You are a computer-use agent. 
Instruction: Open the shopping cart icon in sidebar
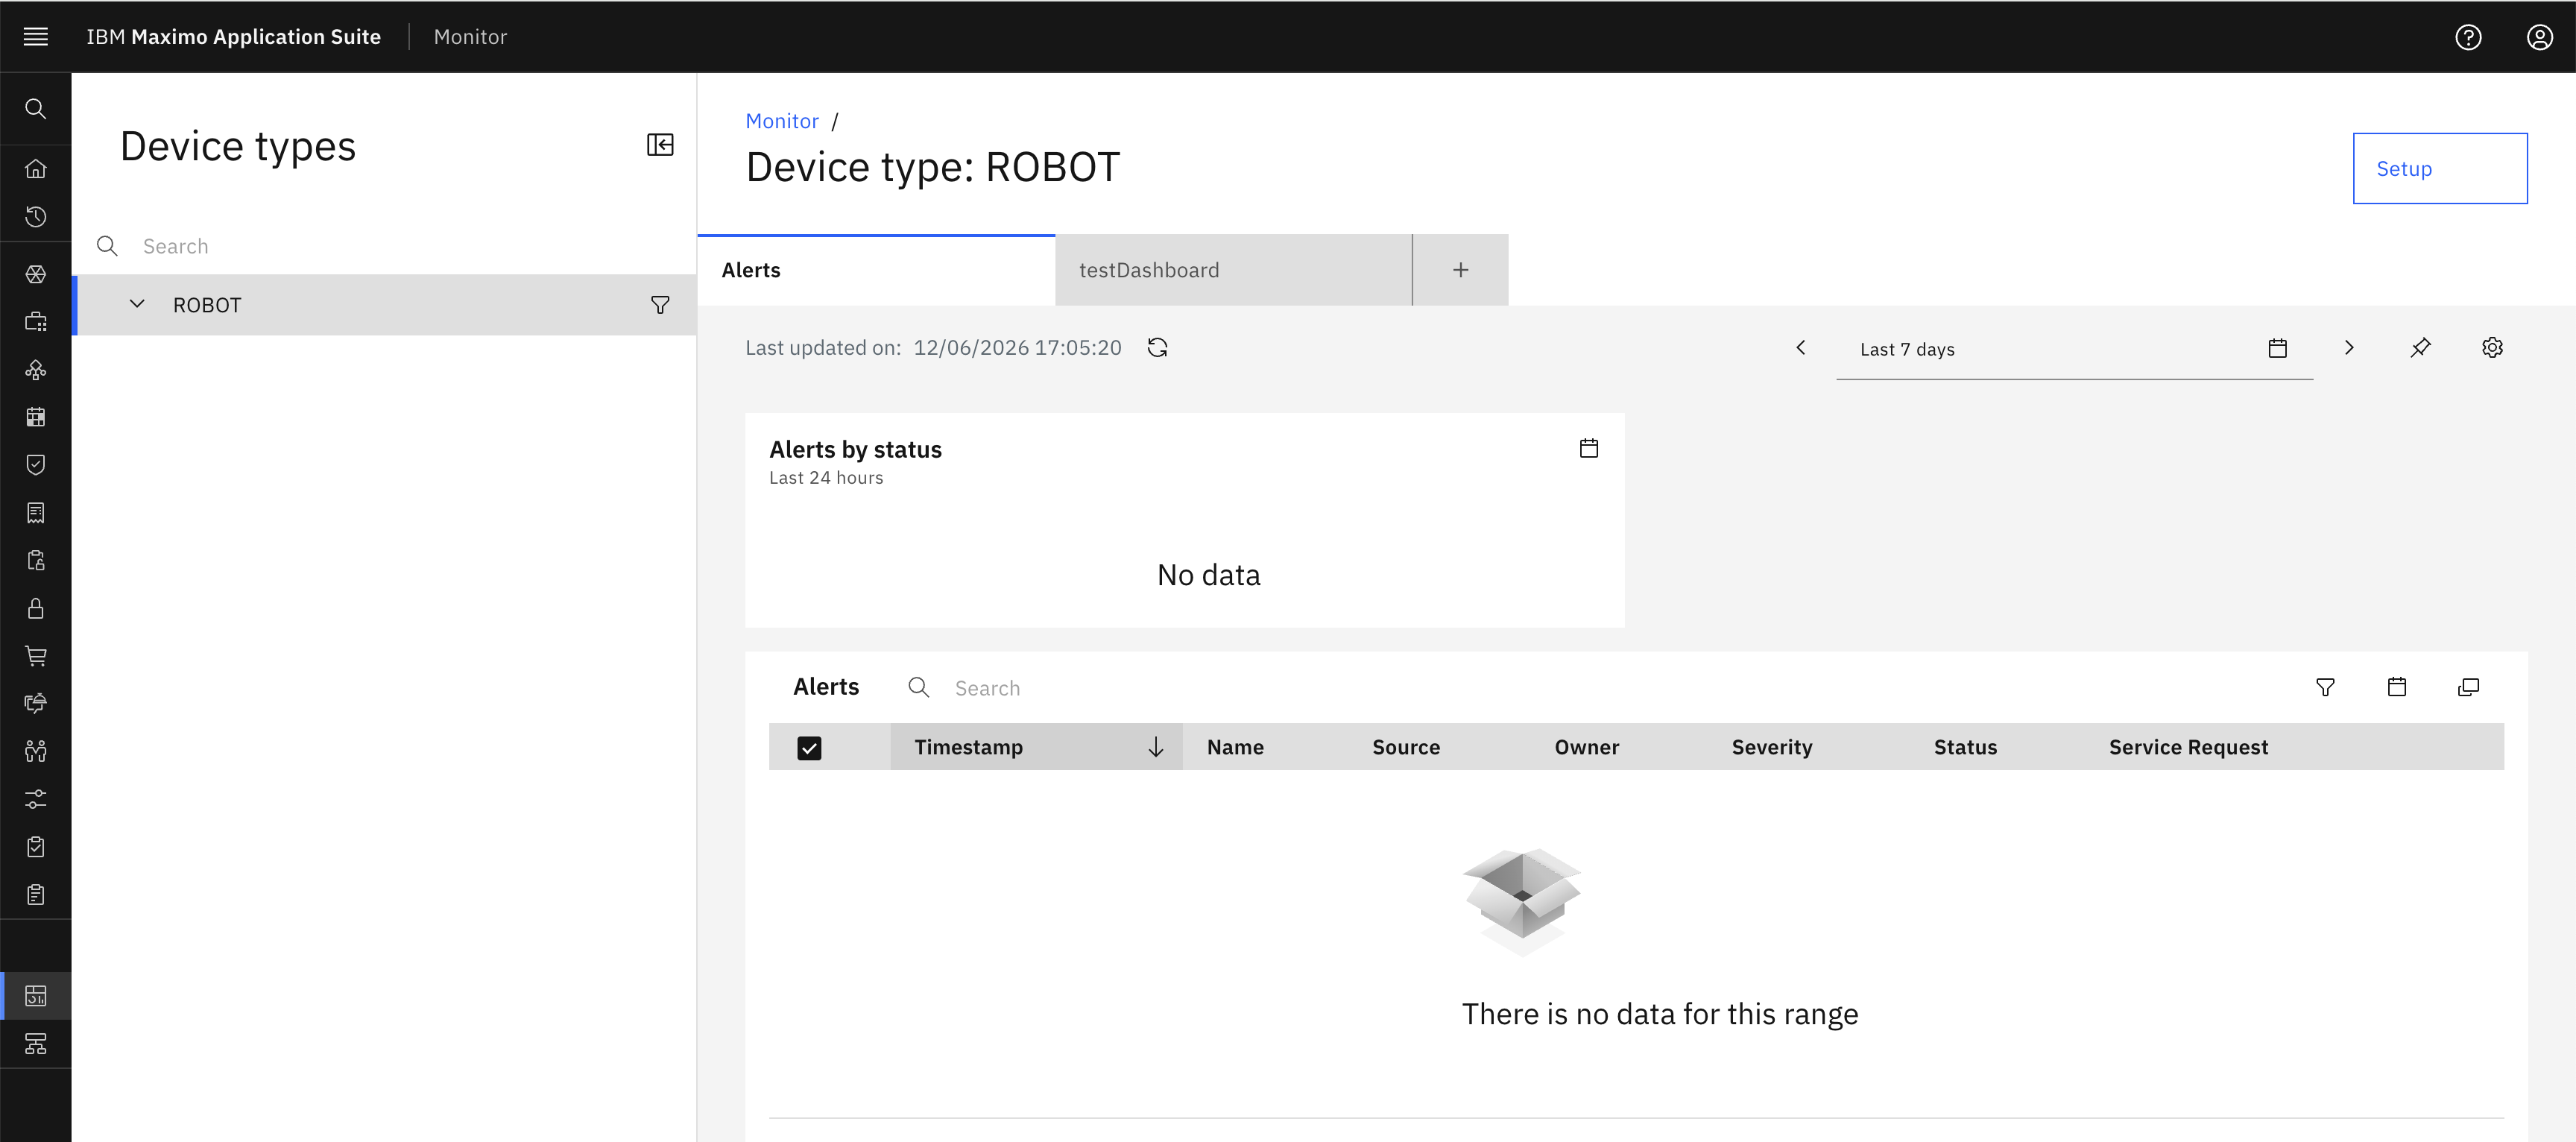(36, 656)
